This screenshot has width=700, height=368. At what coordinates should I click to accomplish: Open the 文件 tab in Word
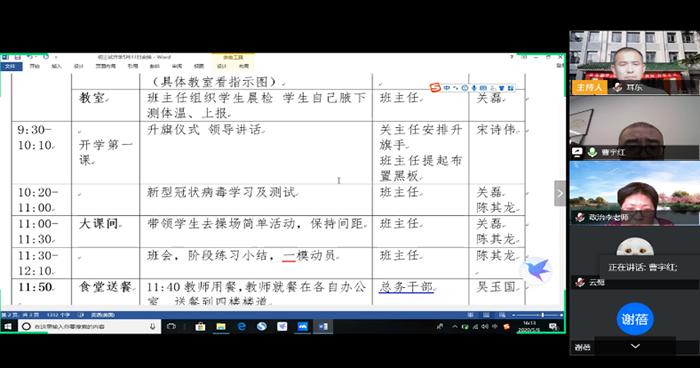pyautogui.click(x=10, y=66)
